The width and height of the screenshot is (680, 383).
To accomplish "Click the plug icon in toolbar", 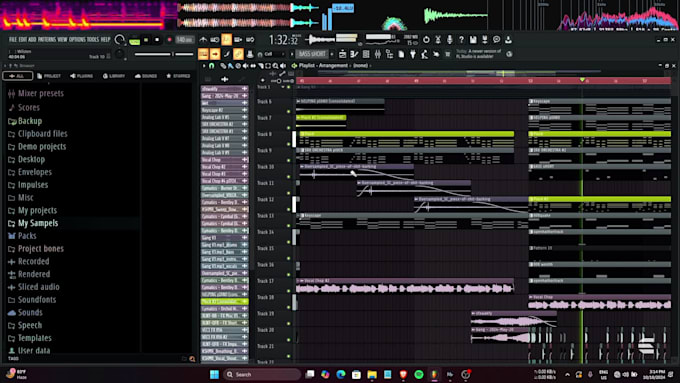I will [x=413, y=54].
